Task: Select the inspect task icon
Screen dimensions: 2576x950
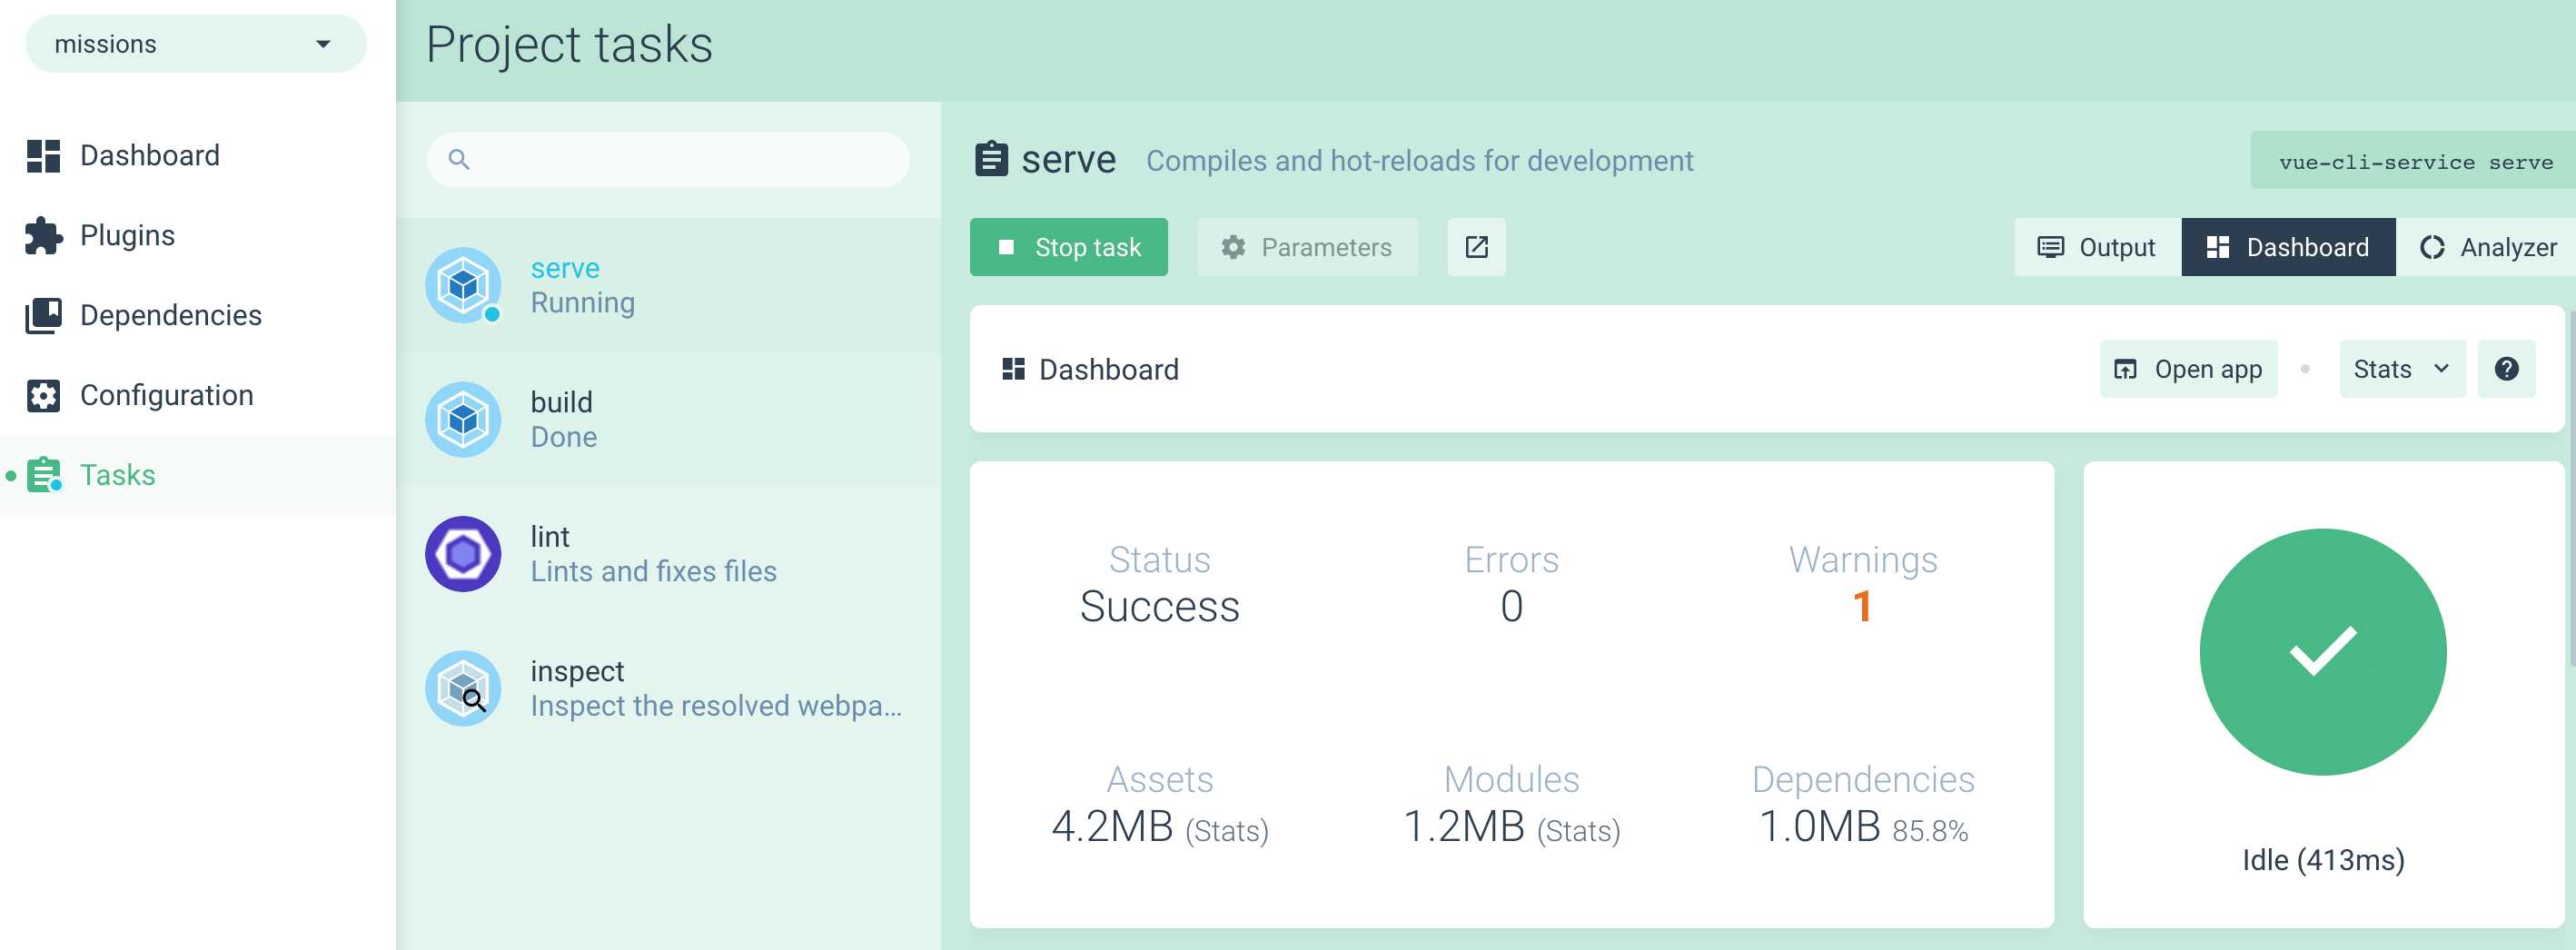Action: click(x=463, y=689)
